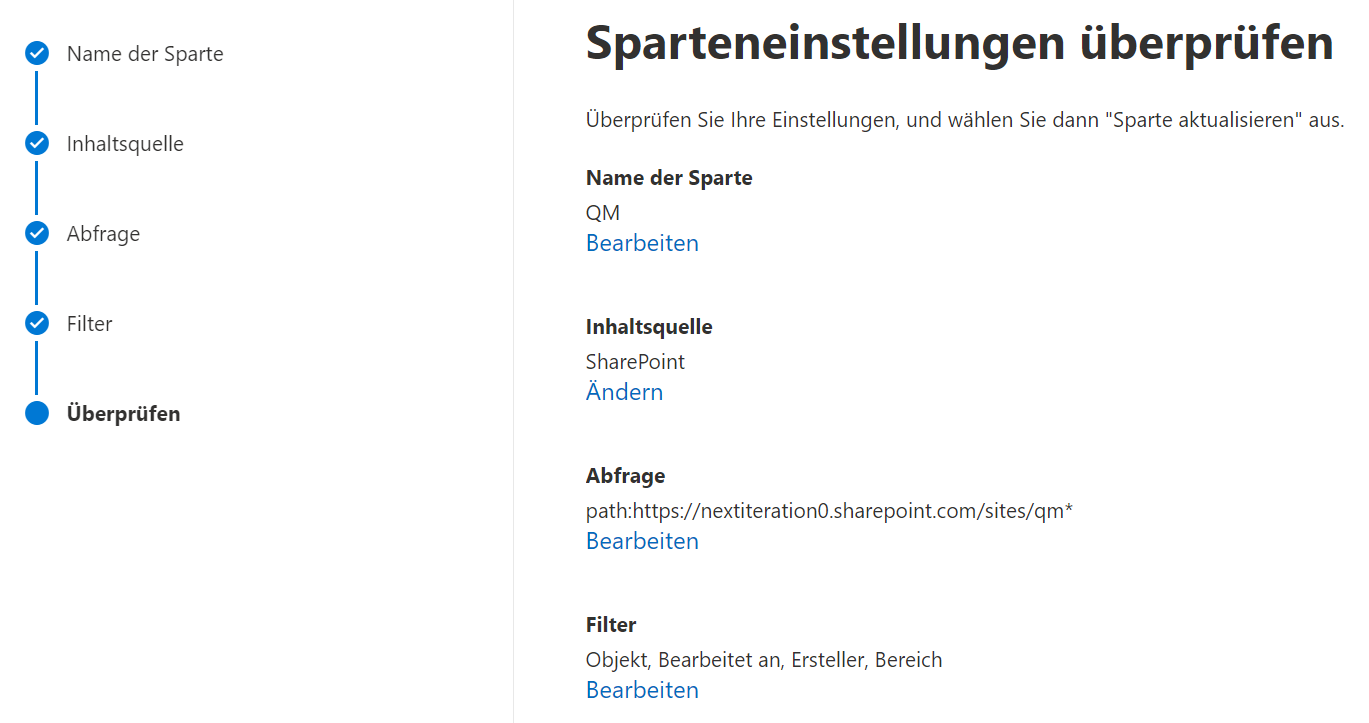Go to the Inhaltsquelle wizard step
This screenshot has height=723, width=1369.
tap(125, 144)
